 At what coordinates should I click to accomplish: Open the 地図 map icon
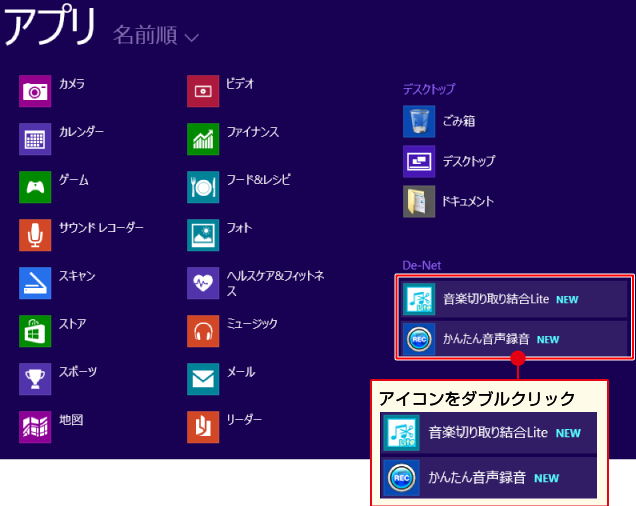[x=35, y=427]
